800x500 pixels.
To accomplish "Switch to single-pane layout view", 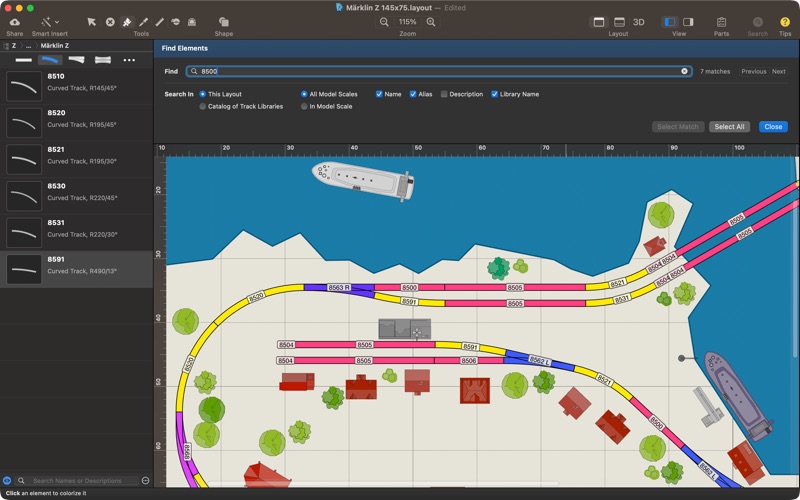I will pyautogui.click(x=599, y=22).
